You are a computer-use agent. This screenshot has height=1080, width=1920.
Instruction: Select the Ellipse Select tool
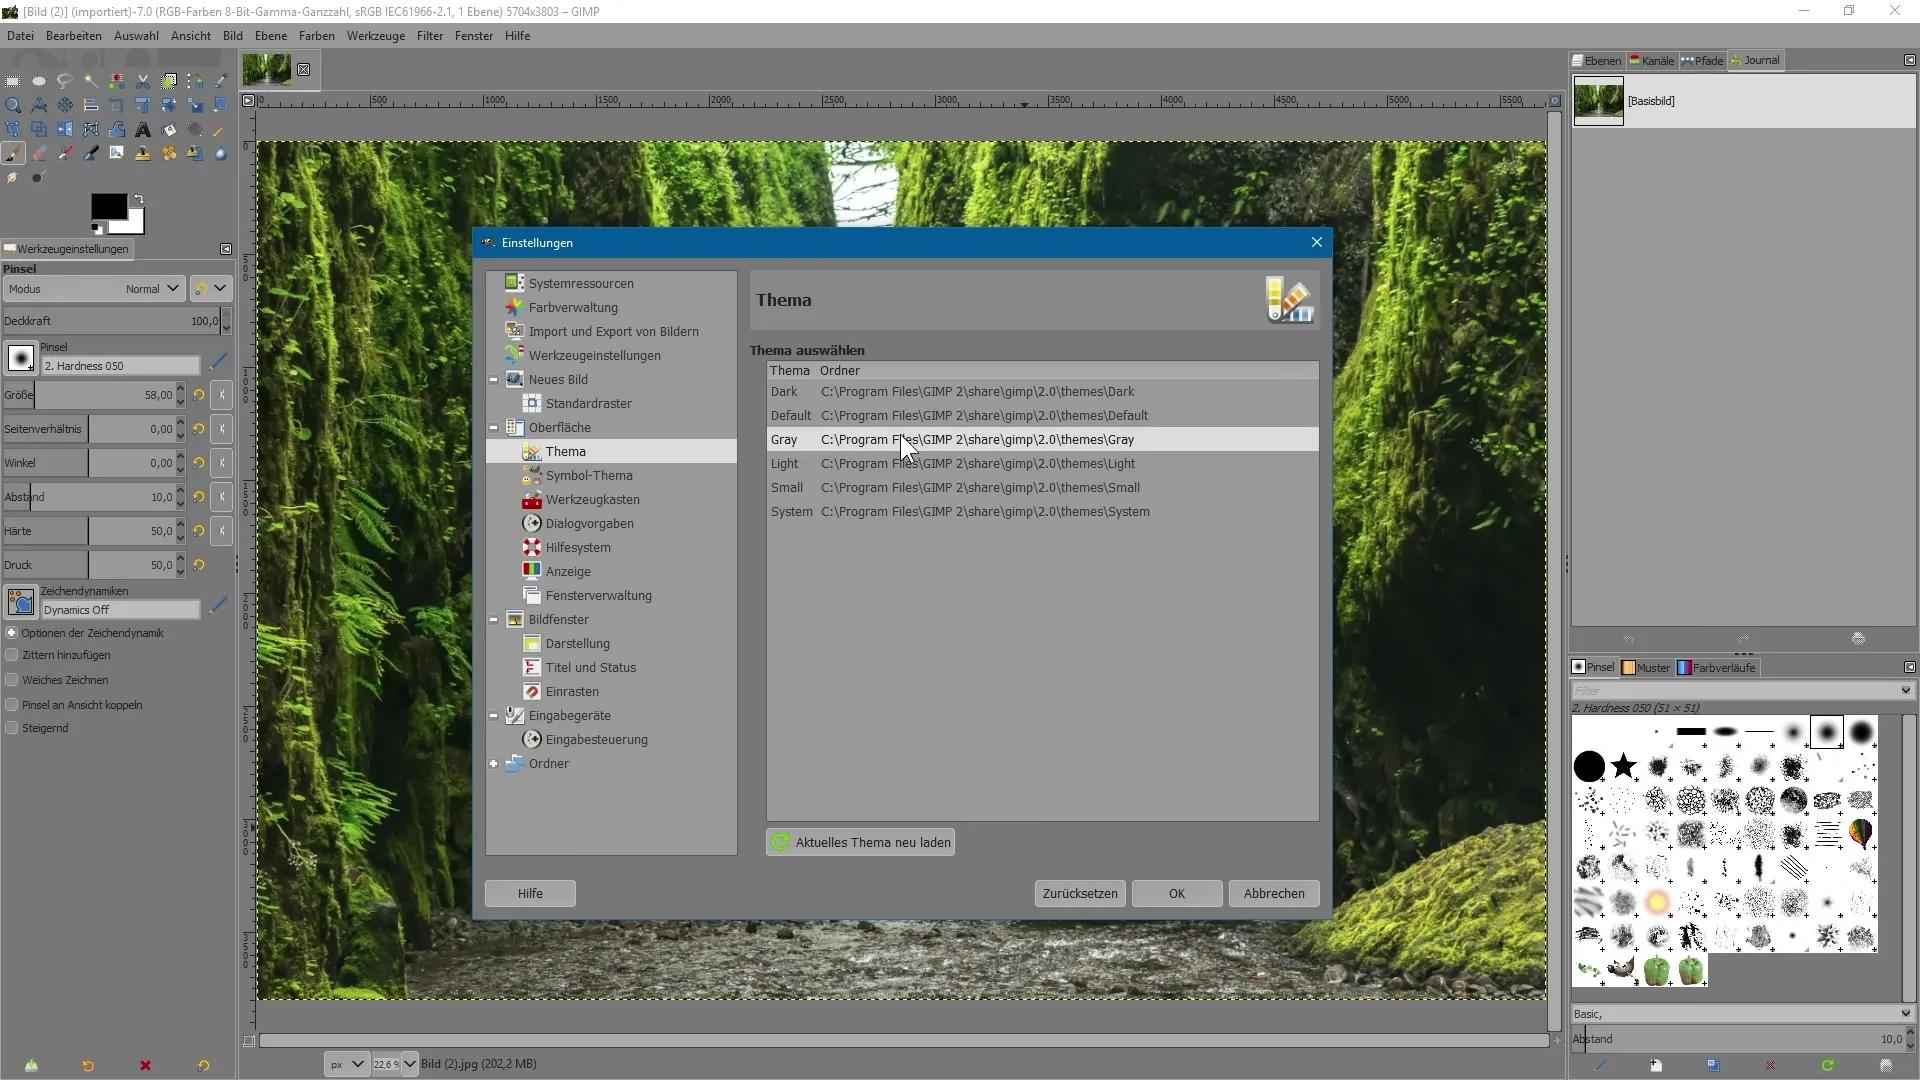[39, 81]
